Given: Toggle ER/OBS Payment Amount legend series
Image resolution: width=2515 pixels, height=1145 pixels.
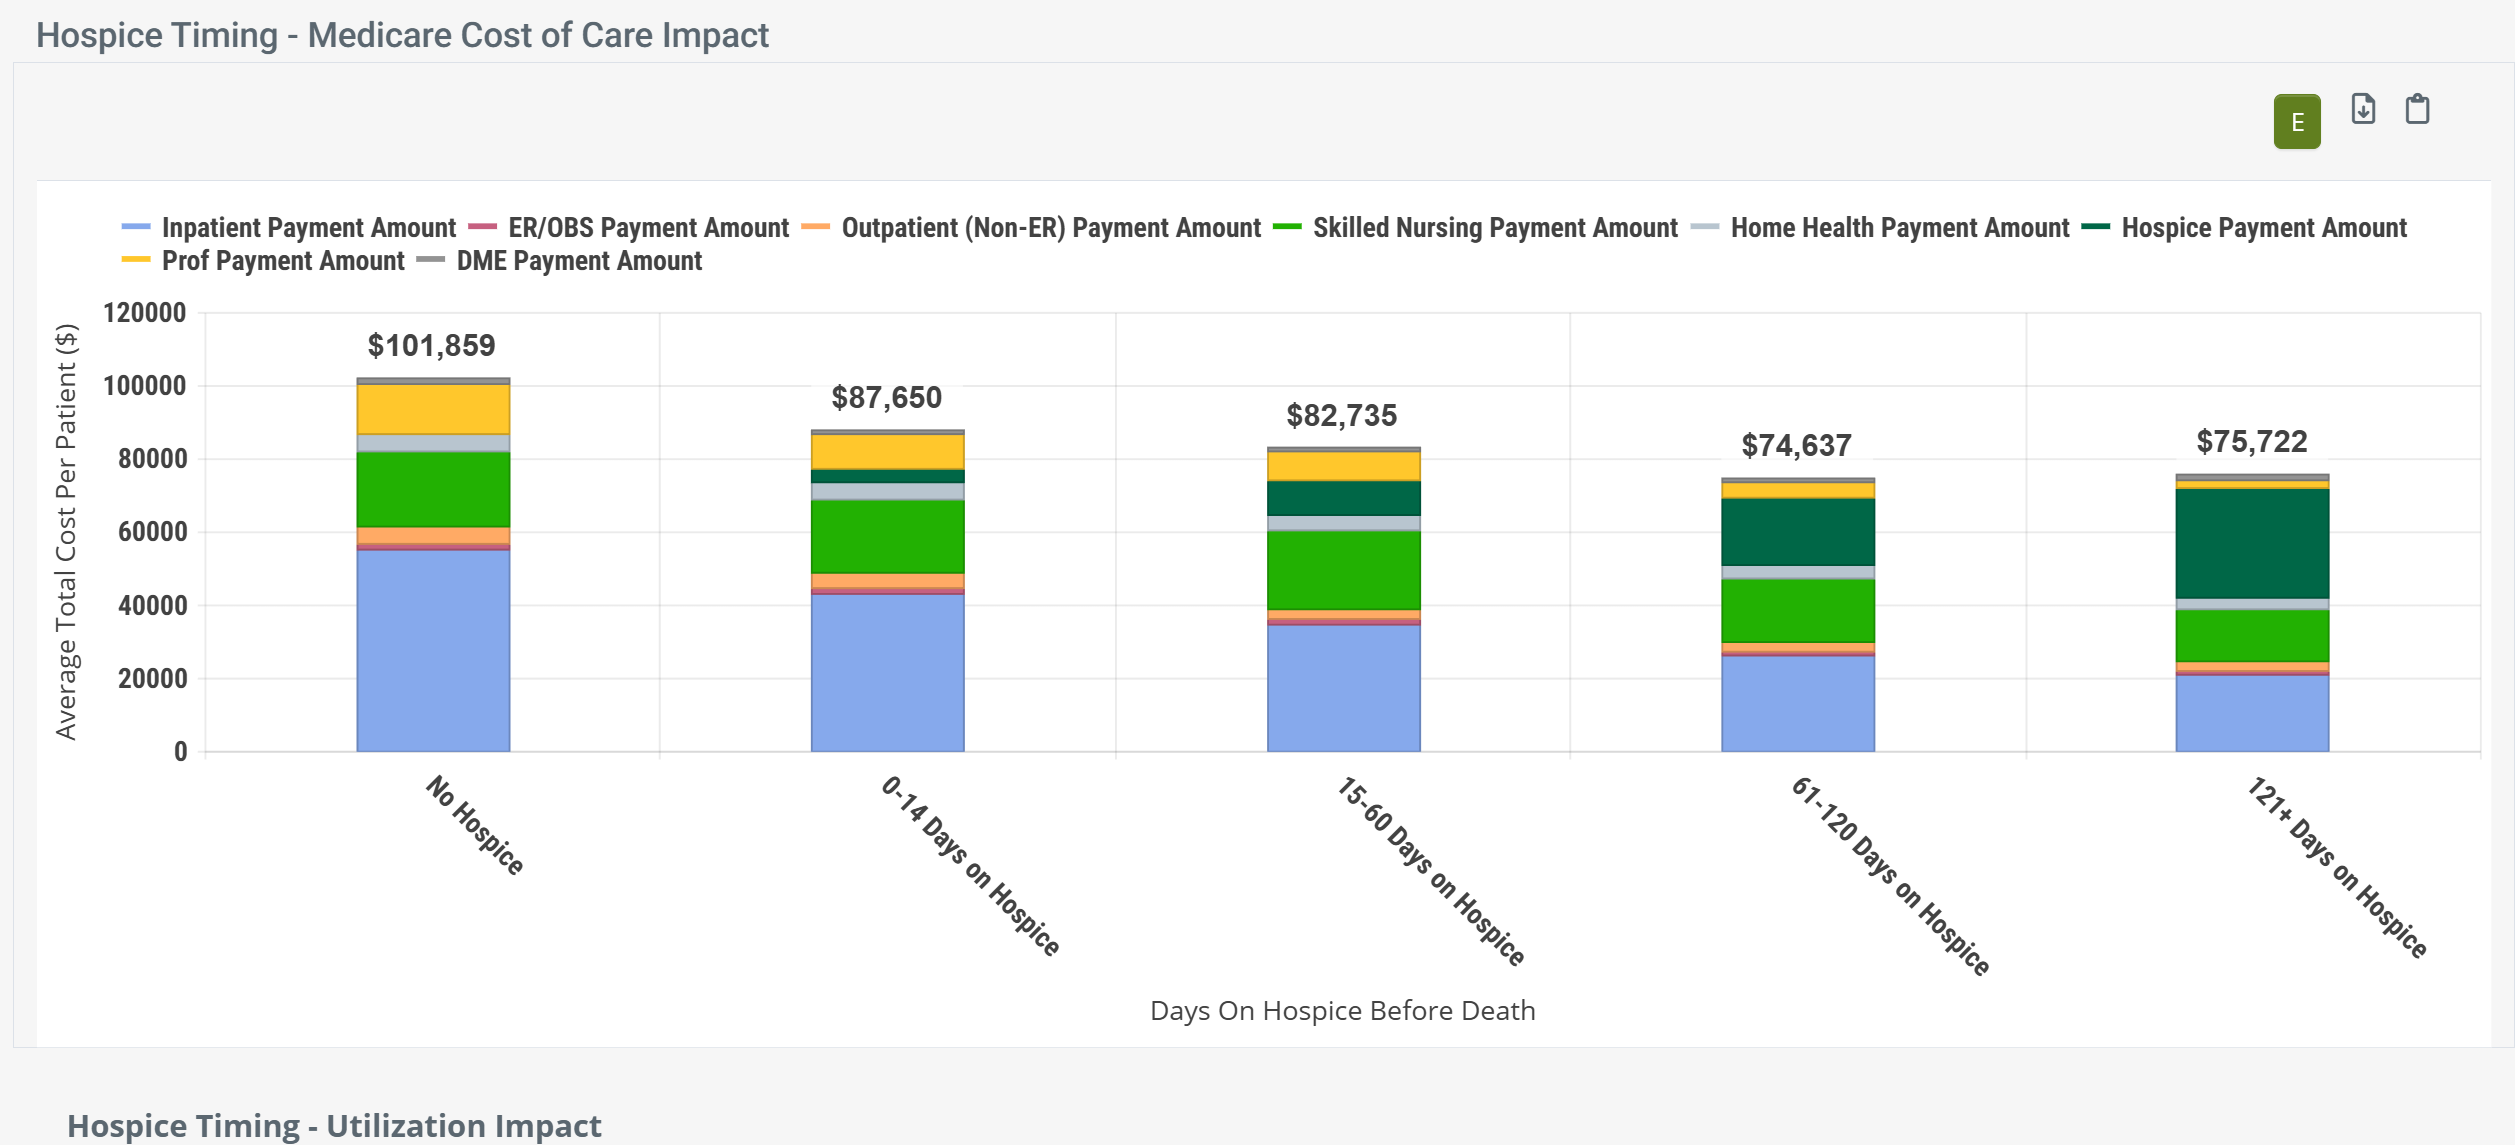Looking at the screenshot, I should coord(647,228).
